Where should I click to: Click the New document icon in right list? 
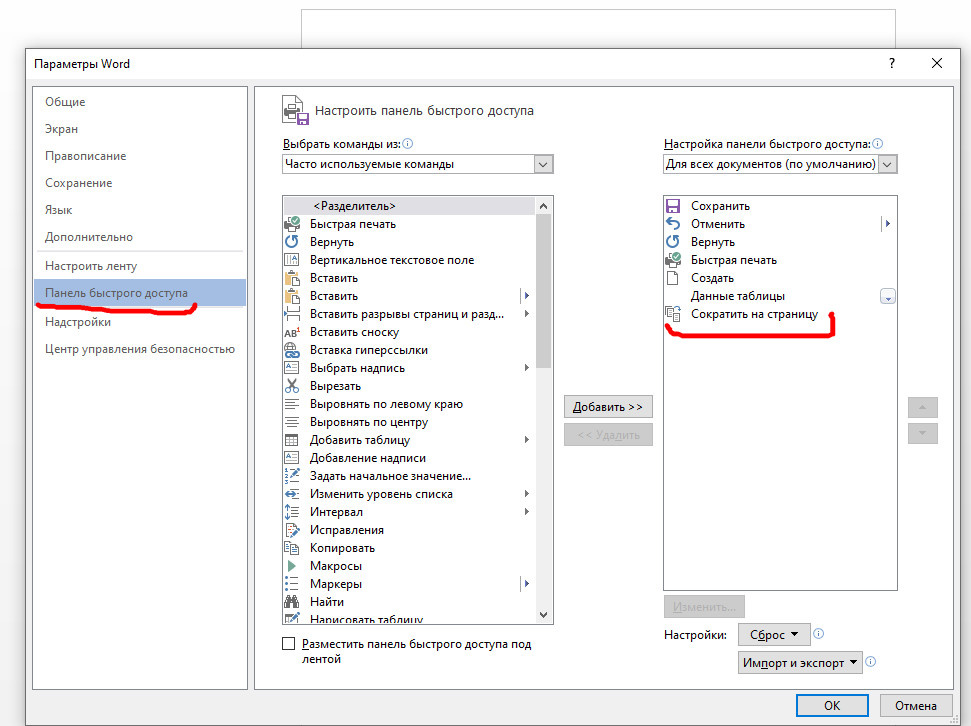coord(673,278)
